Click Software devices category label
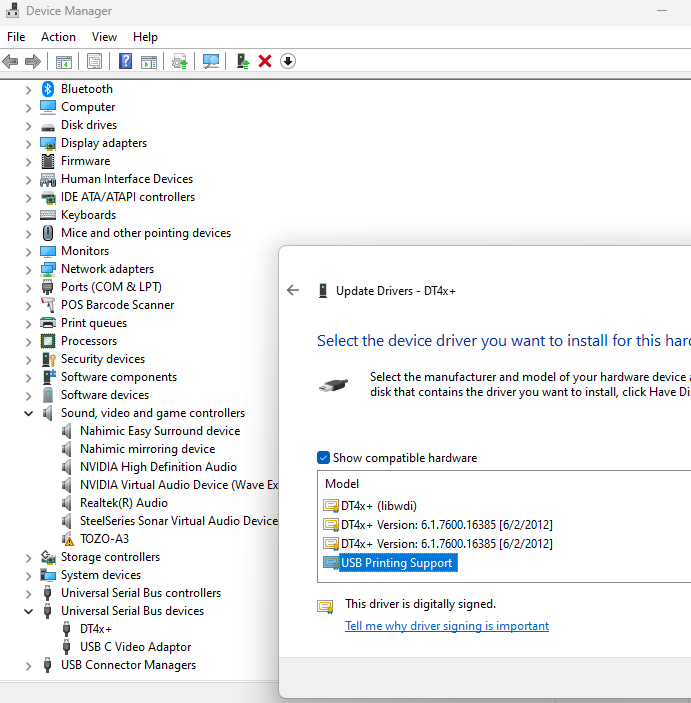The width and height of the screenshot is (691, 703). 105,395
